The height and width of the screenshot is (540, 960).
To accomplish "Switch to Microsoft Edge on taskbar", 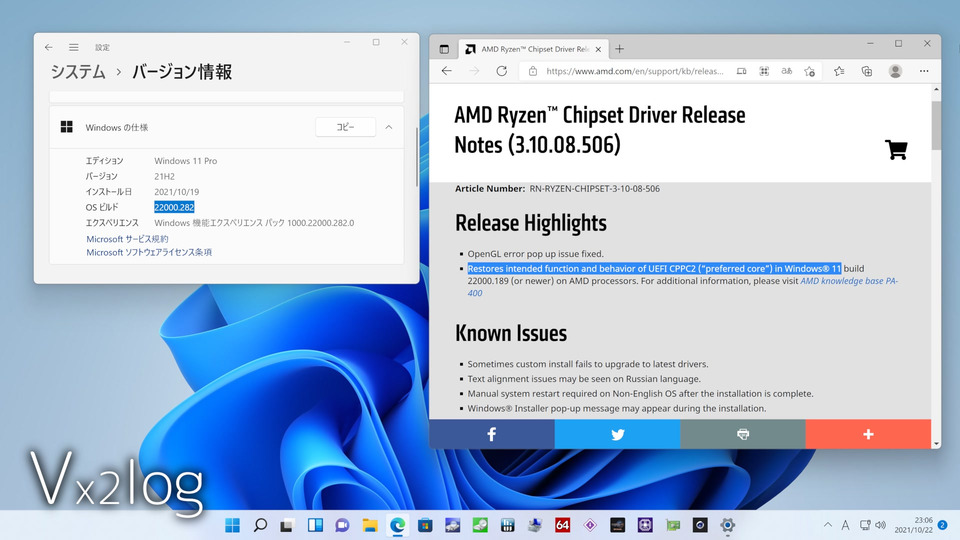I will 397,525.
